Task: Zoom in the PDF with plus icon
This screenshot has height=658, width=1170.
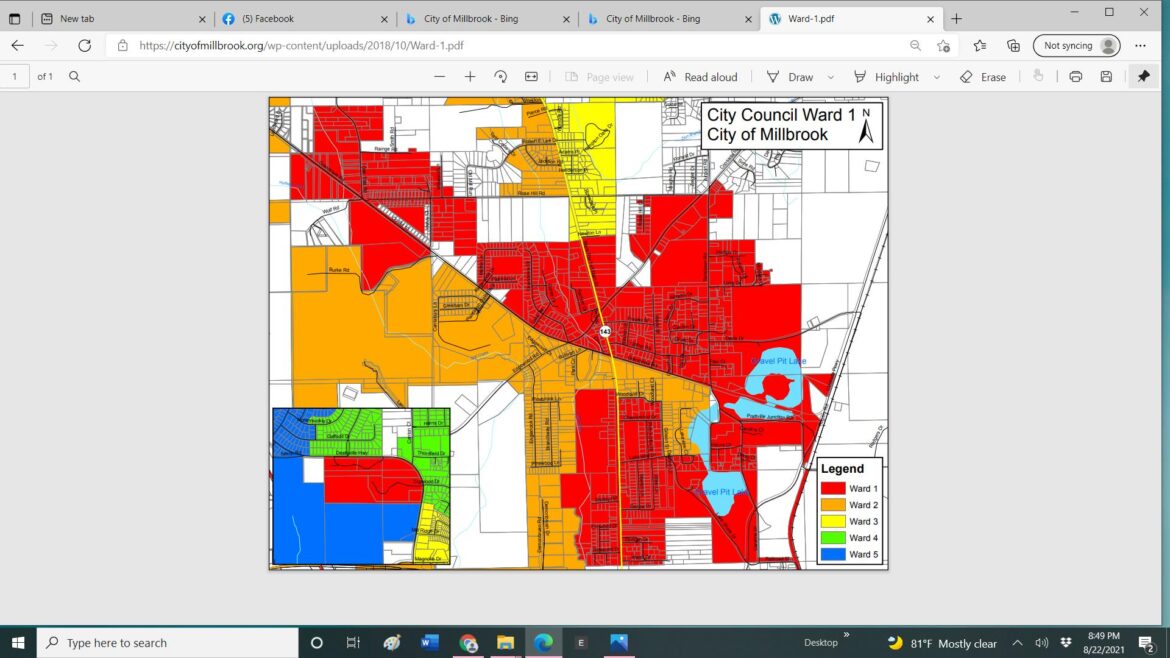Action: click(470, 77)
